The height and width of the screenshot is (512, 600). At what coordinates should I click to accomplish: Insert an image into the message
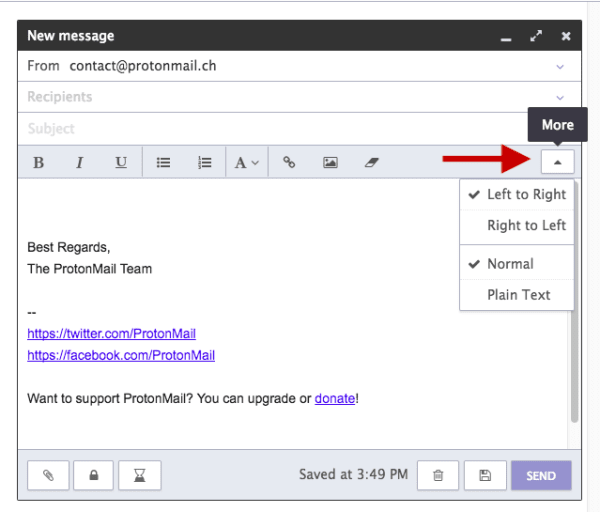[x=330, y=163]
